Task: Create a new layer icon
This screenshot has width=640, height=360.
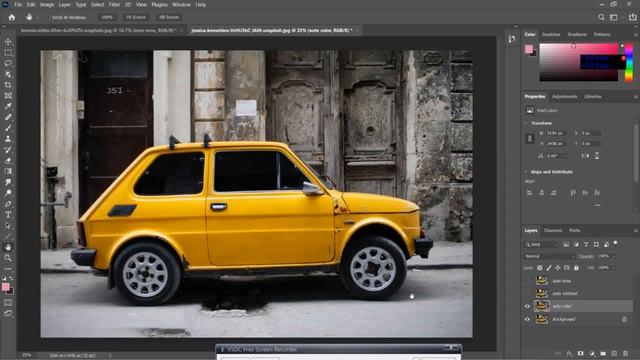Action: (x=614, y=353)
